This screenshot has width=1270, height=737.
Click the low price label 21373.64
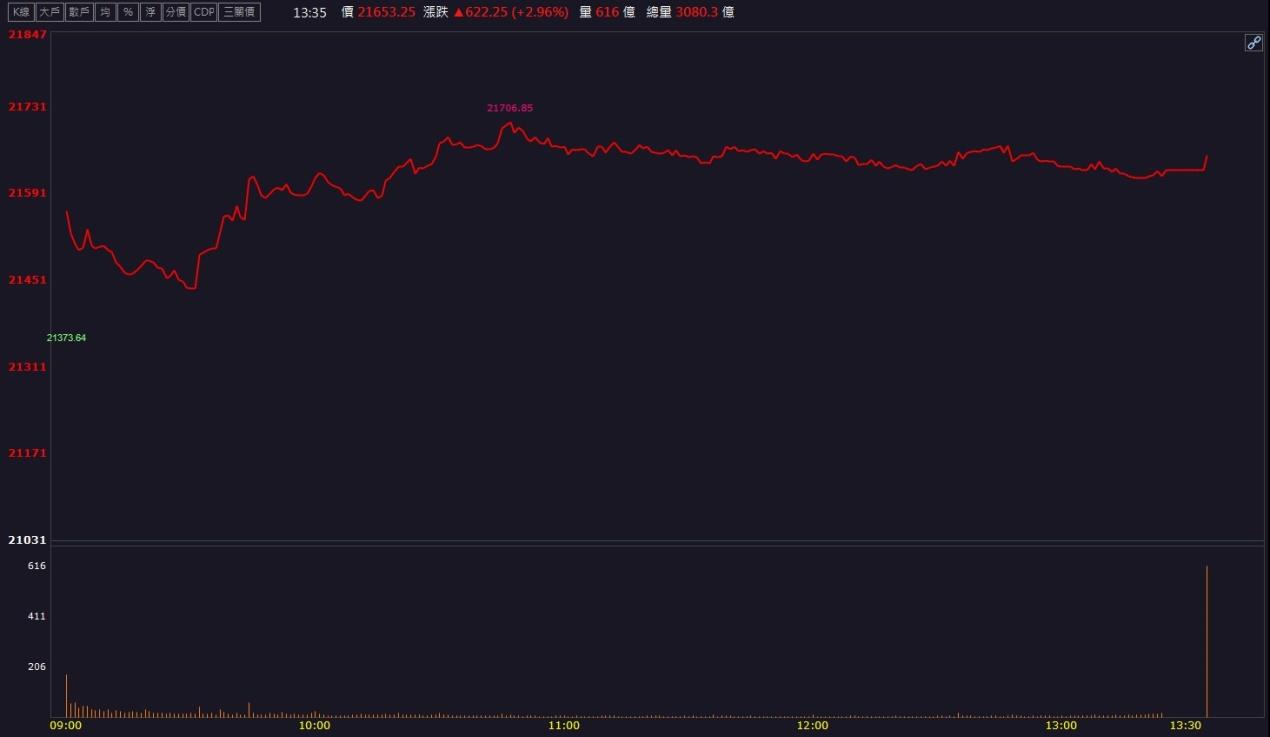(x=66, y=338)
